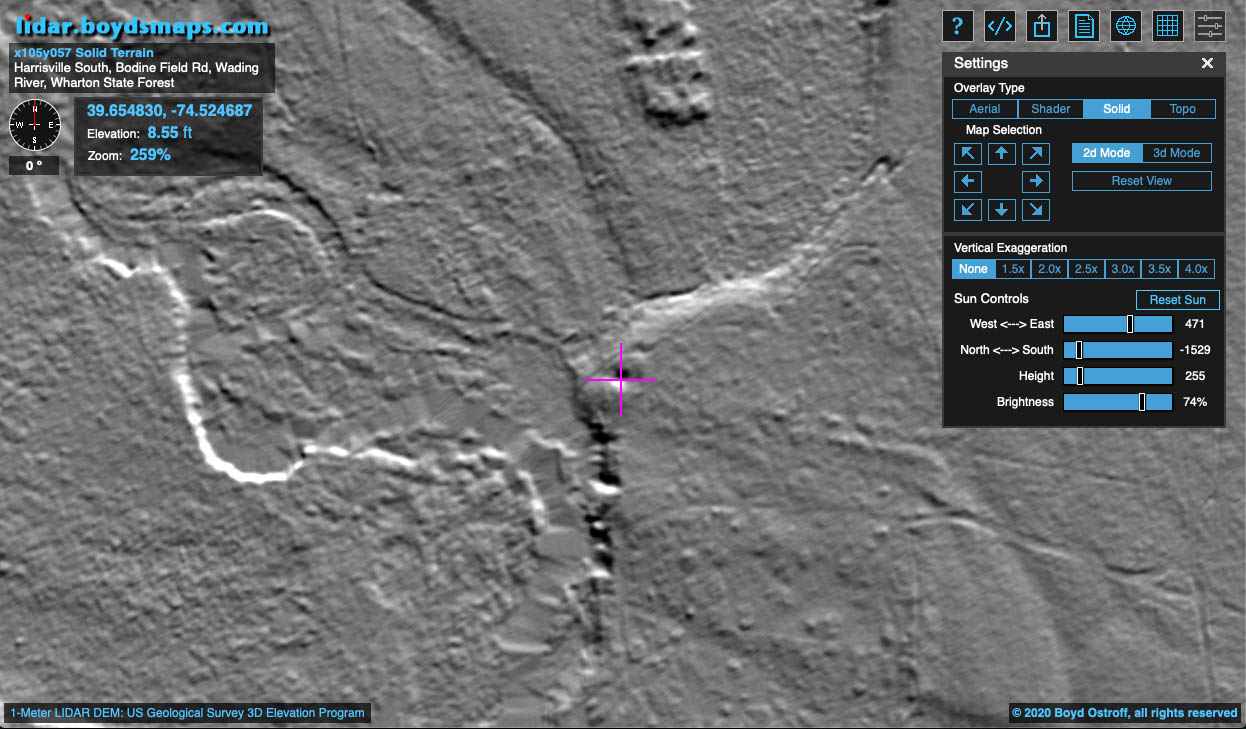Shift map selection east with right arrow
Viewport: 1246px width, 729px height.
tap(1036, 181)
